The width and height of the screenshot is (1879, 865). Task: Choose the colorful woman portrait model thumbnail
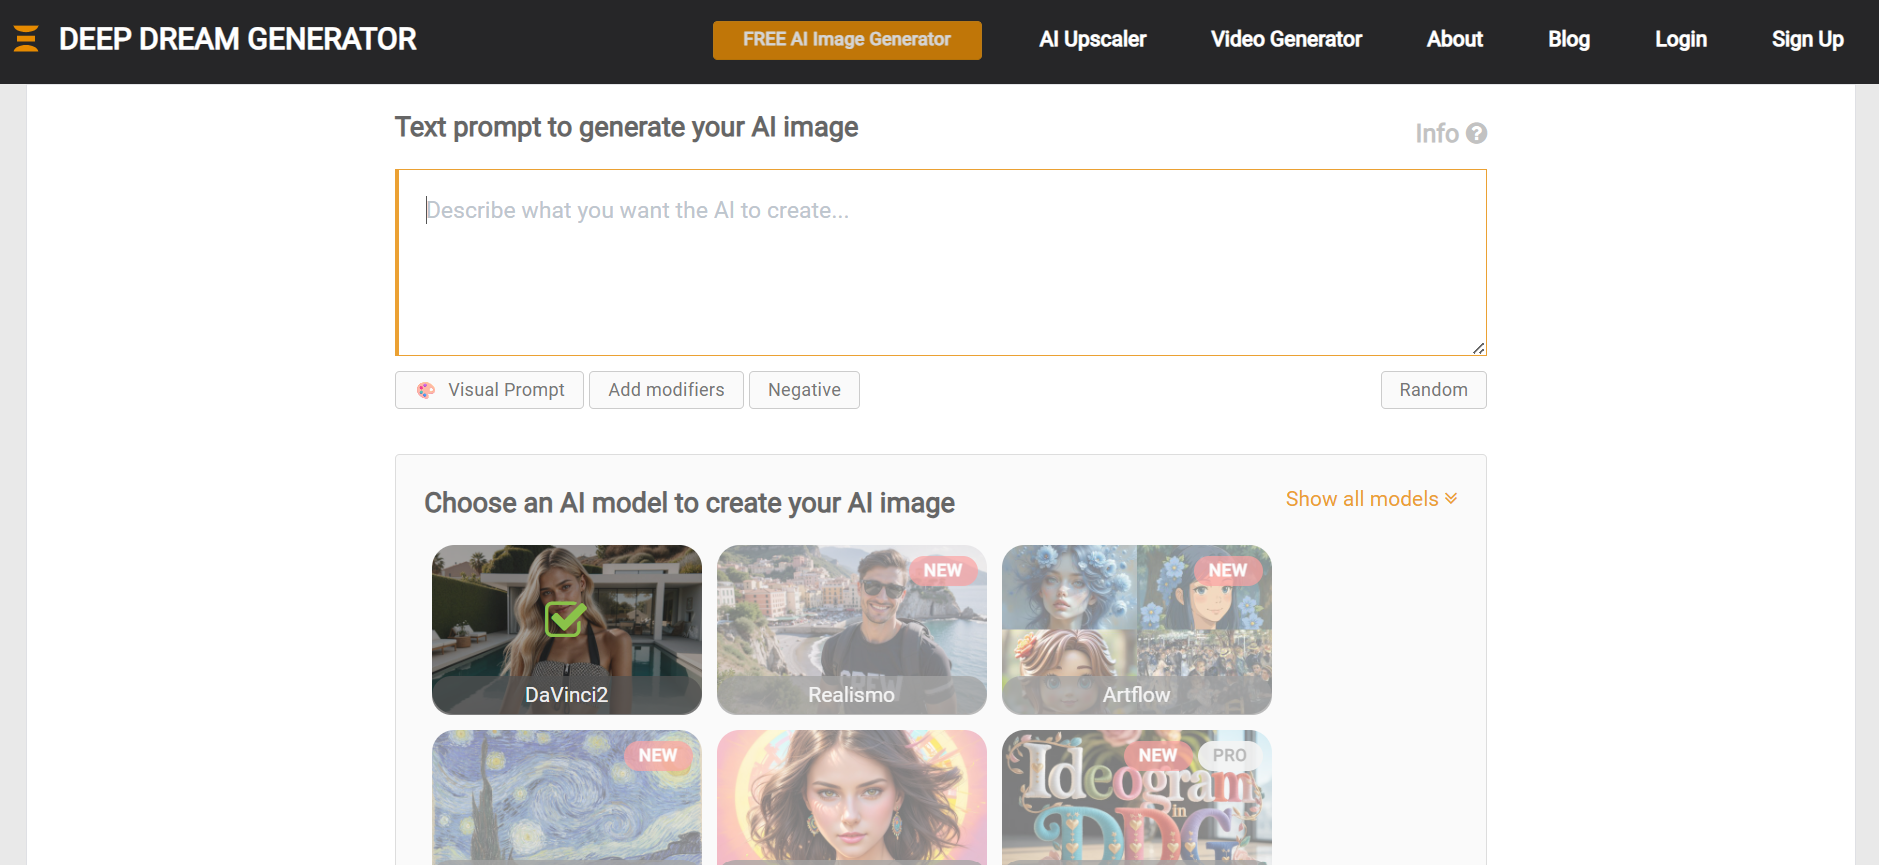click(852, 797)
